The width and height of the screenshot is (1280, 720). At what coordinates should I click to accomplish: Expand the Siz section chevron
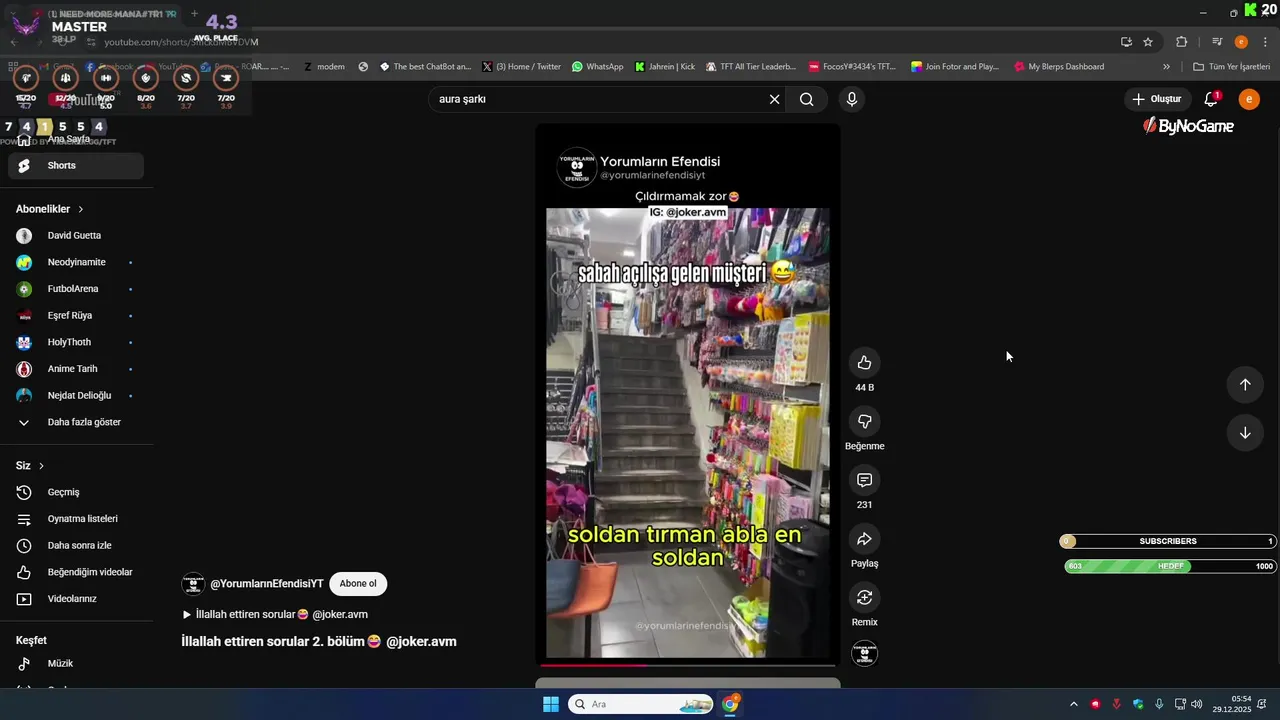41,466
